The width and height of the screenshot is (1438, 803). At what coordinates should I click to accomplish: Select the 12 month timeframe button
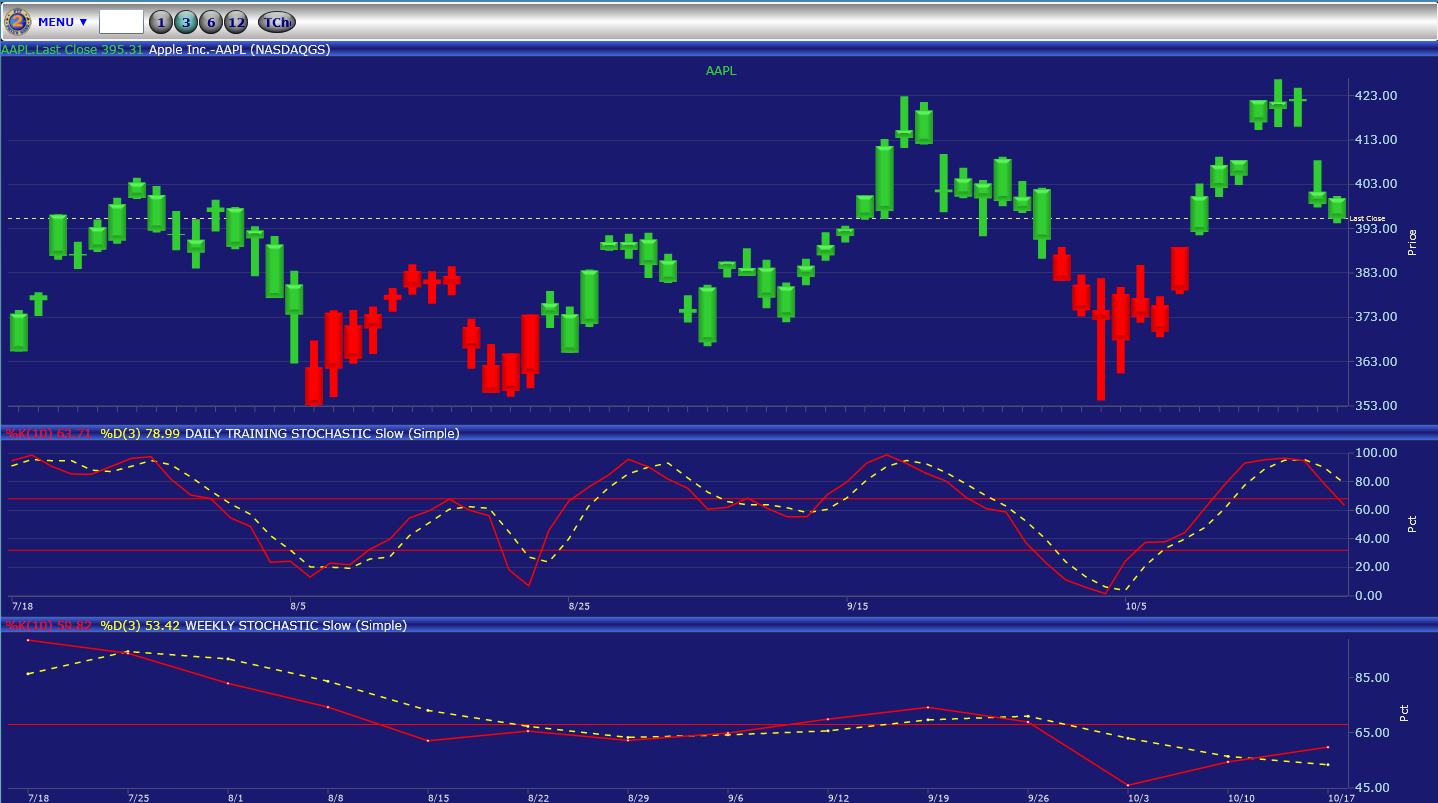click(x=235, y=22)
